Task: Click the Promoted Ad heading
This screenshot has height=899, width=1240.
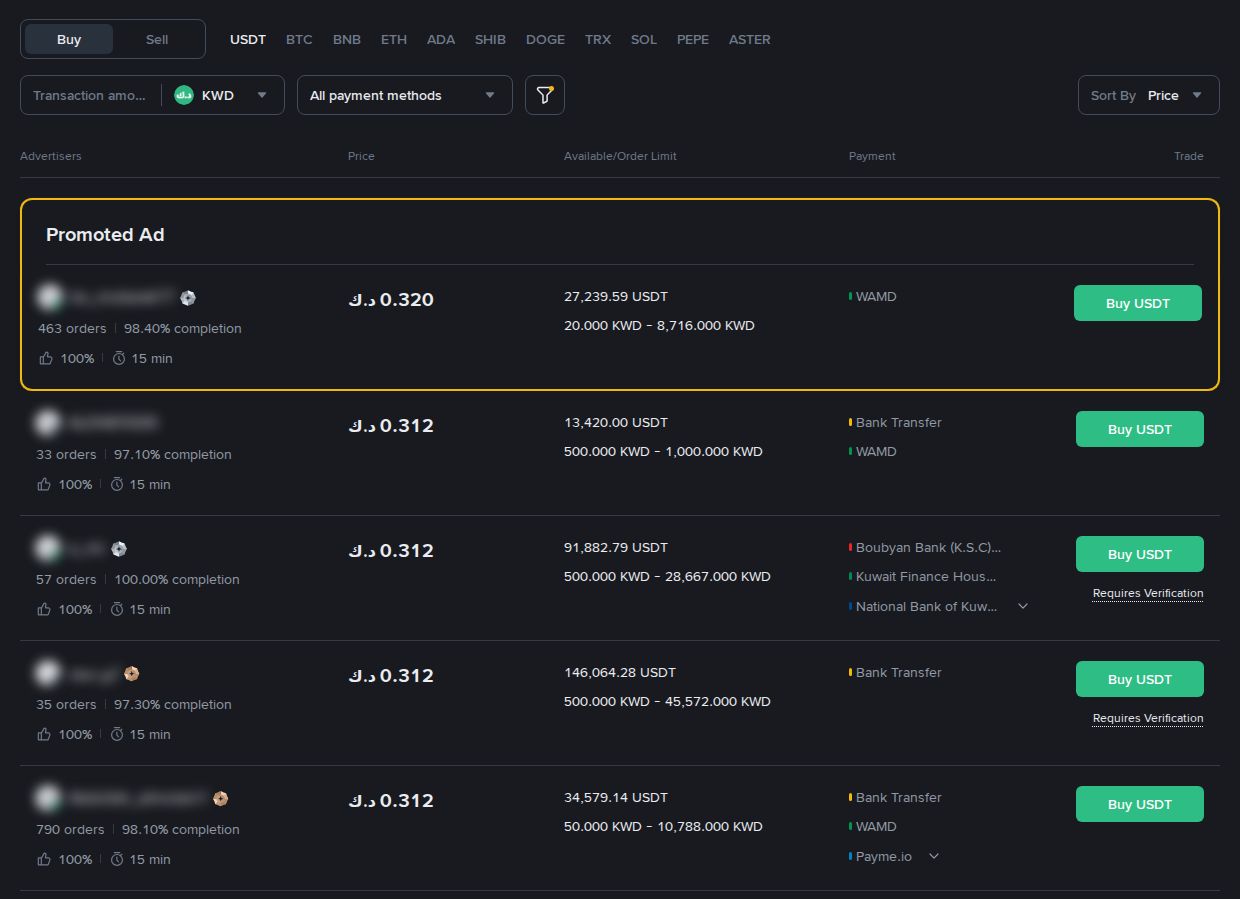Action: 105,234
